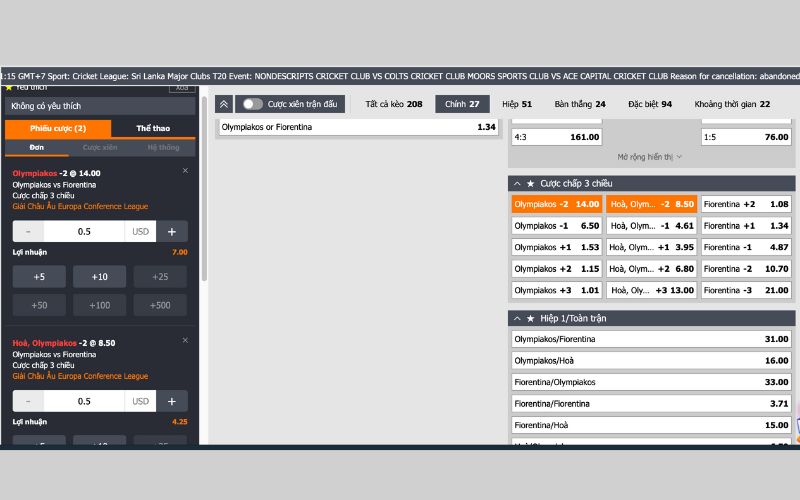
Task: Collapse the Hiệp 1/Toàn trận section
Action: tap(517, 318)
